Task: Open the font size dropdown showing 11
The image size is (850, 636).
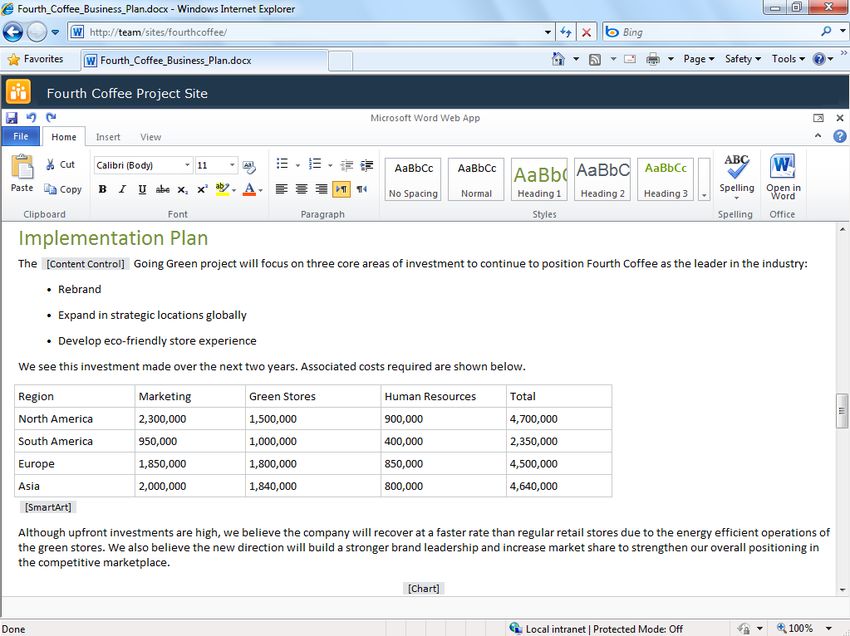Action: (232, 165)
